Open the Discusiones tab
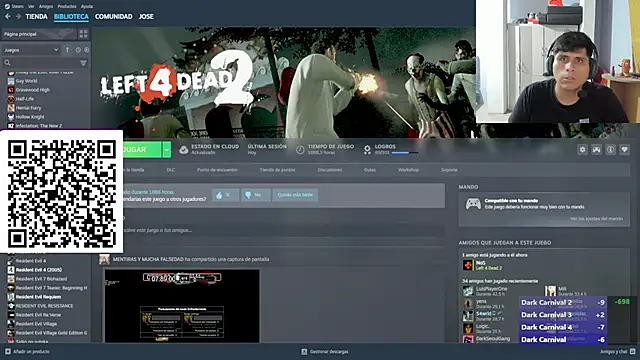 330,170
